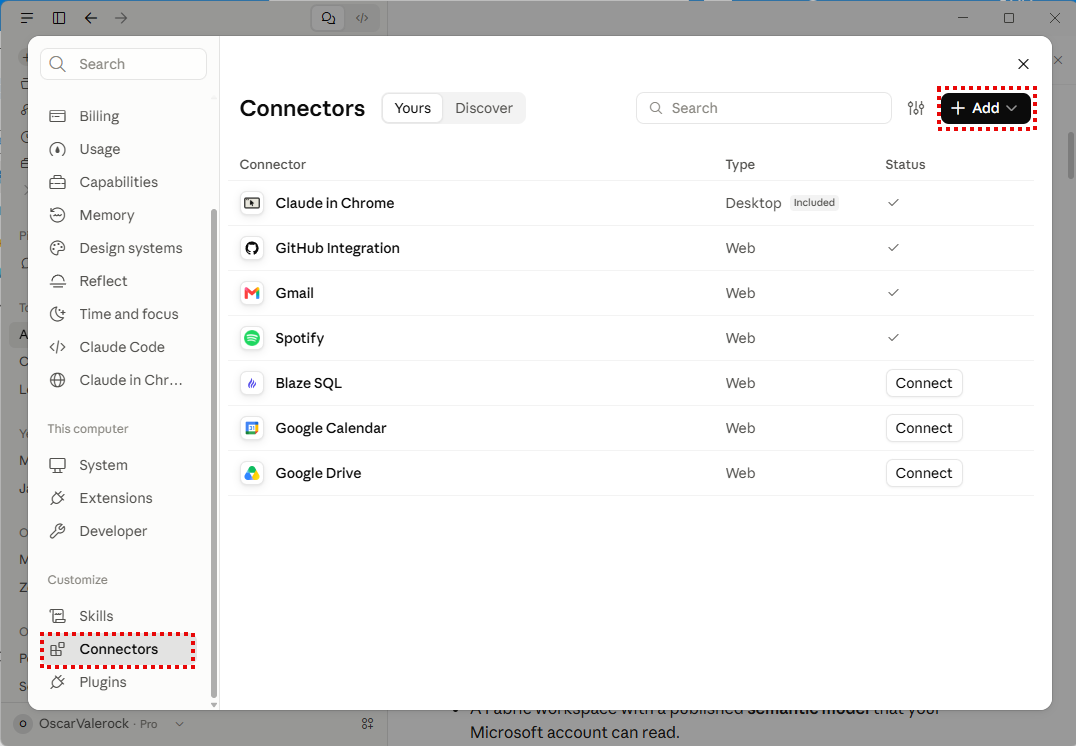This screenshot has height=746, width=1076.
Task: Click the Claude in Chrome connector icon
Action: 252,203
